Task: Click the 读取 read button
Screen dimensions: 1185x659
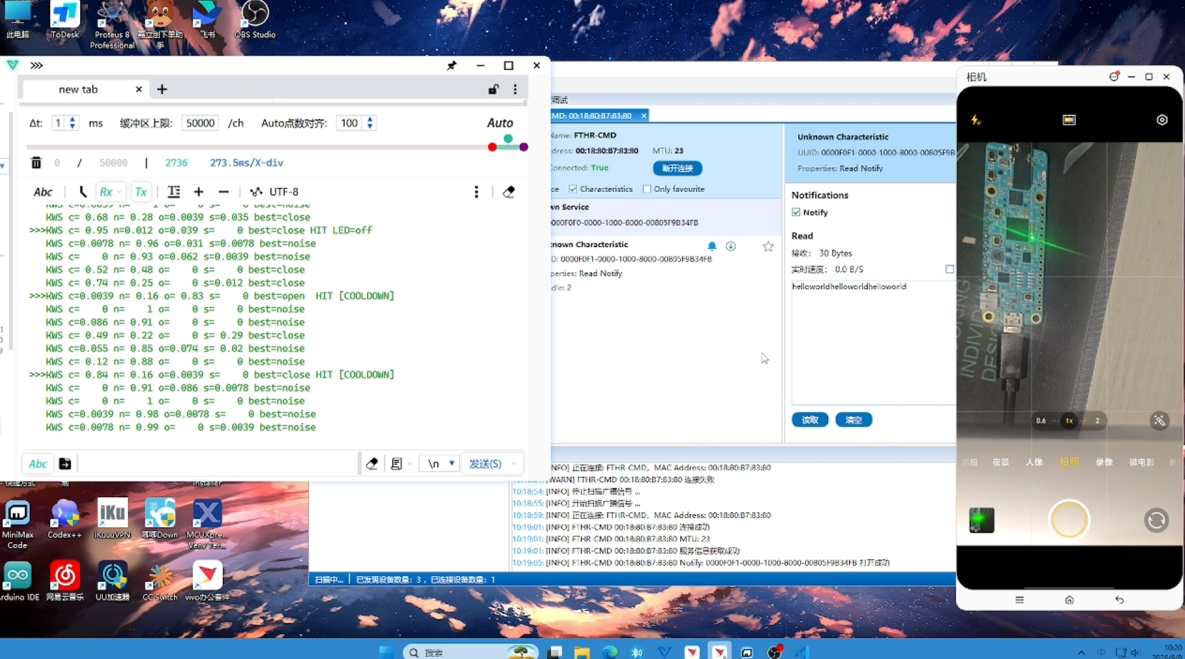Action: point(809,420)
